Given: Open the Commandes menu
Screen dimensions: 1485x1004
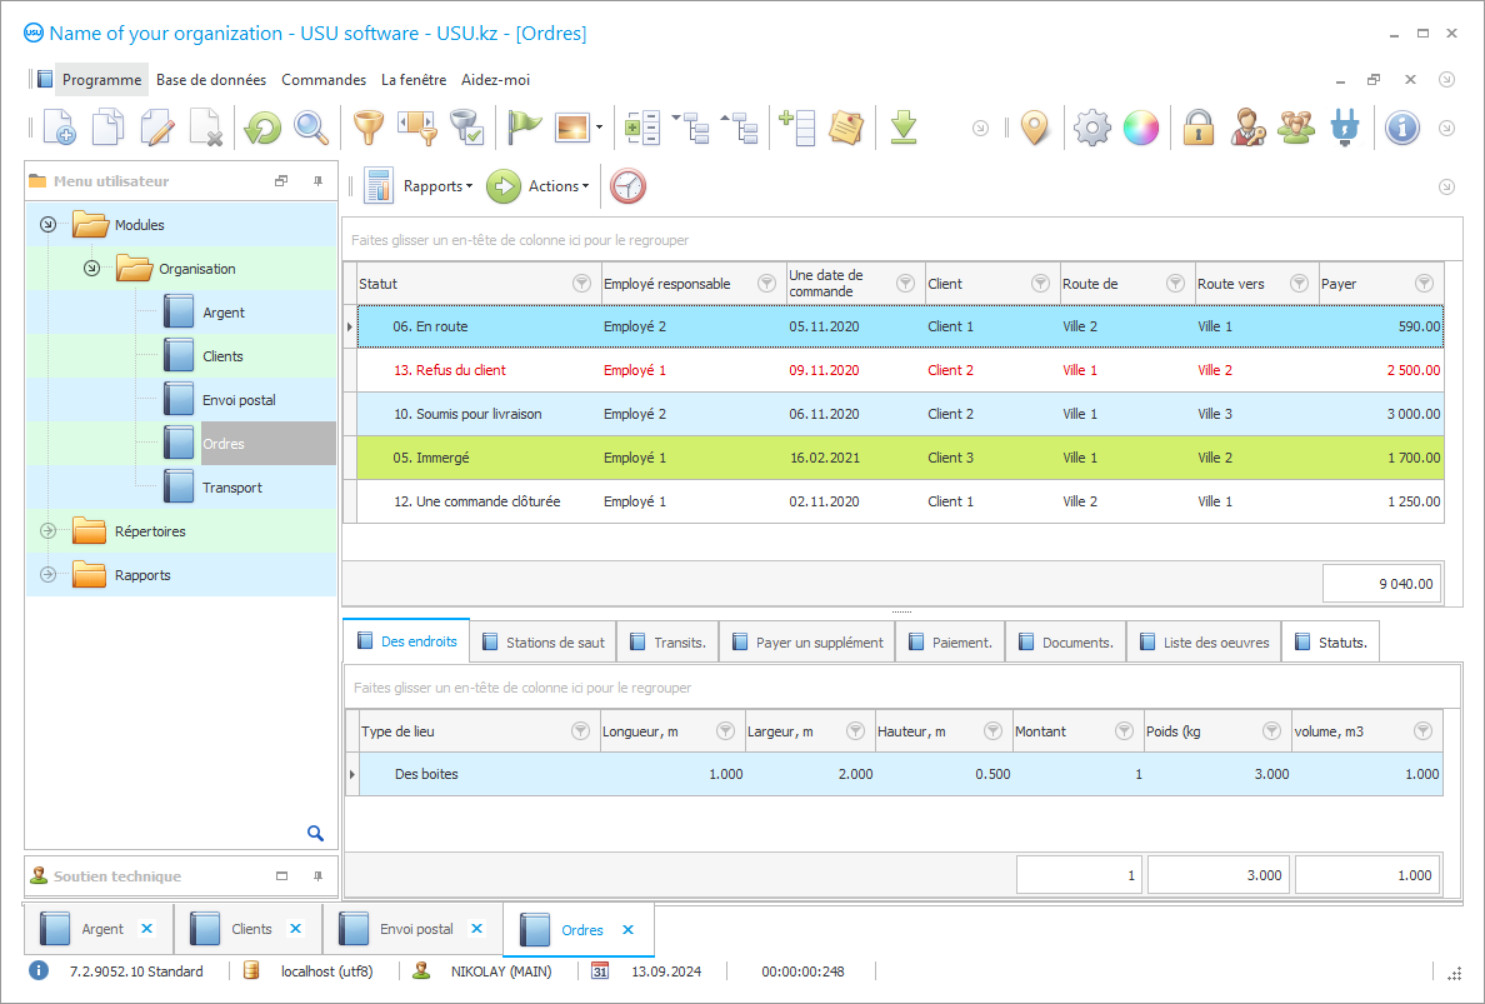Looking at the screenshot, I should pyautogui.click(x=323, y=79).
